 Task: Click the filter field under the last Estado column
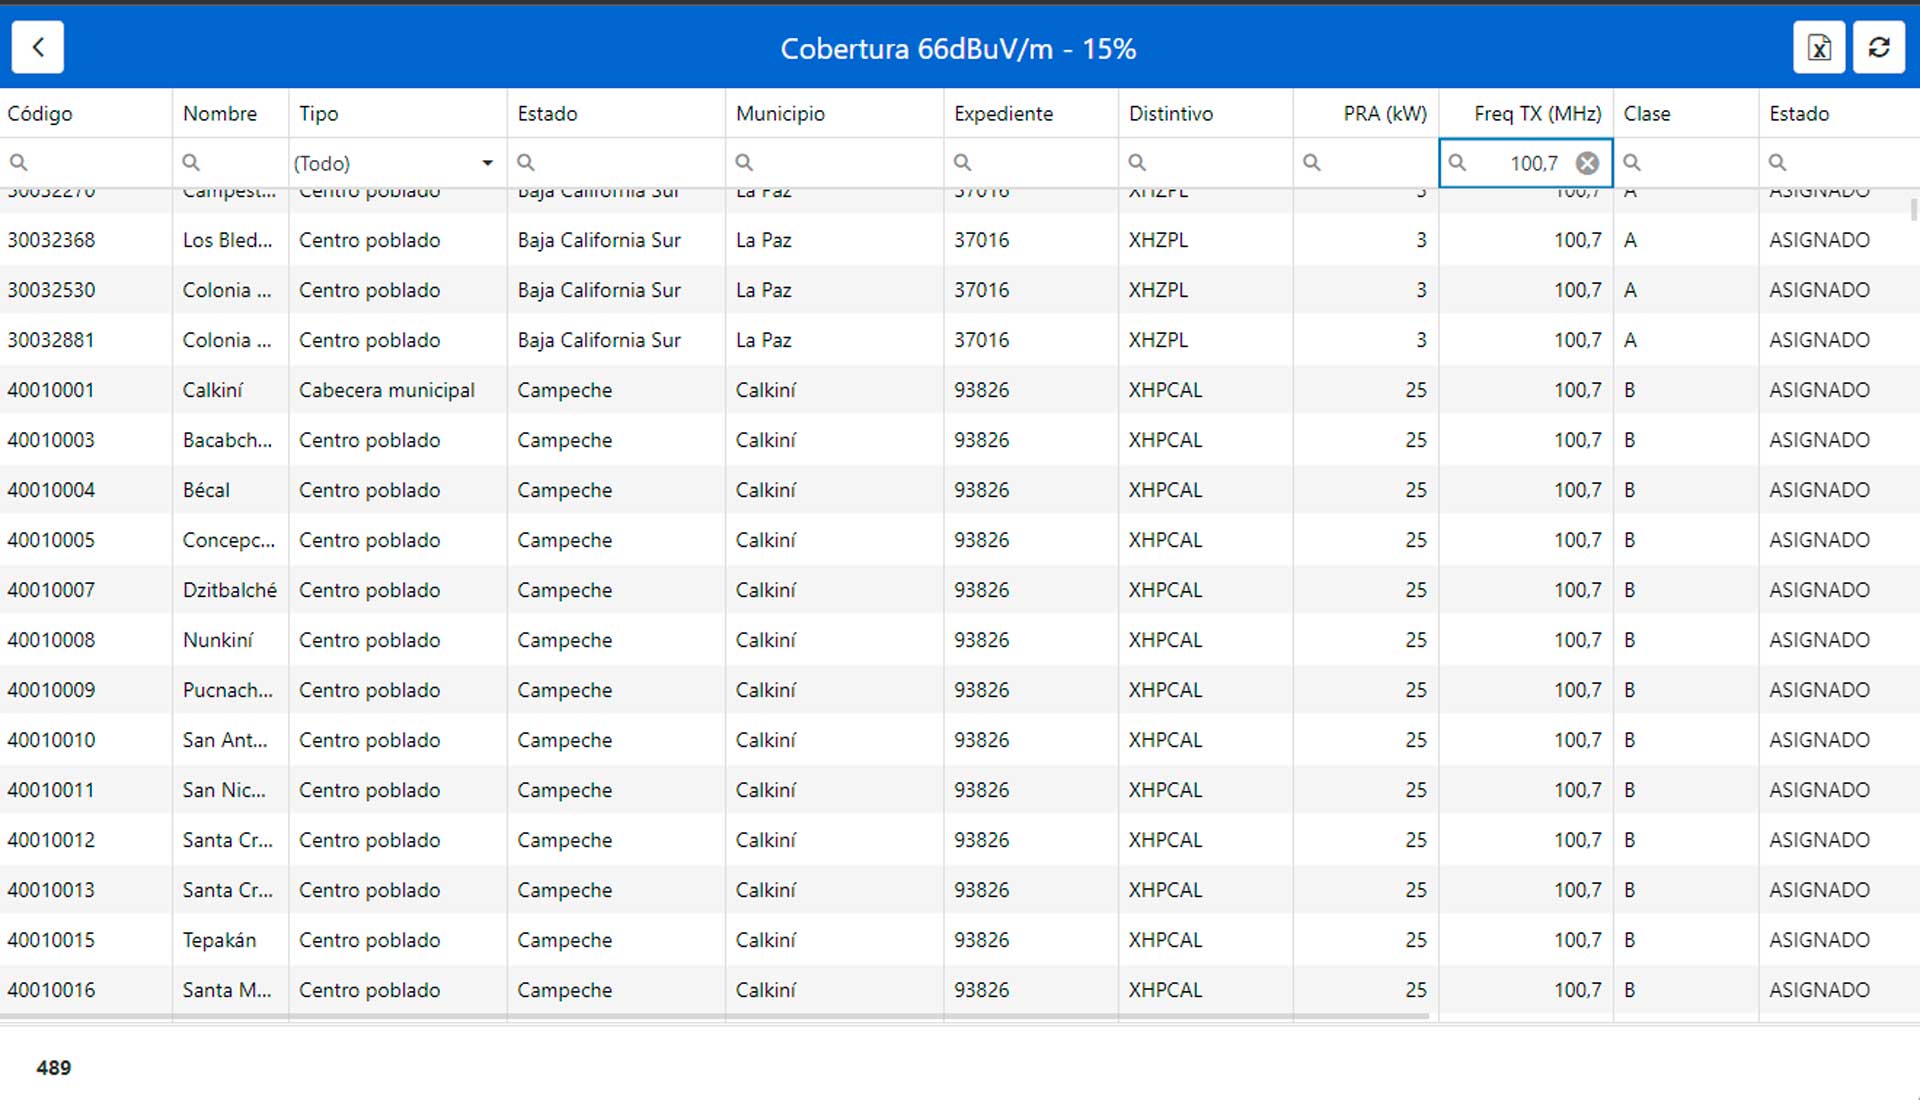(x=1840, y=163)
